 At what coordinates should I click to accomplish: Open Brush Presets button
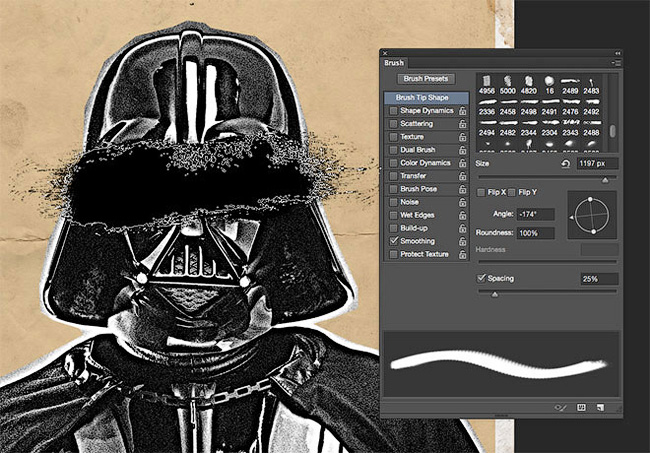pyautogui.click(x=426, y=79)
